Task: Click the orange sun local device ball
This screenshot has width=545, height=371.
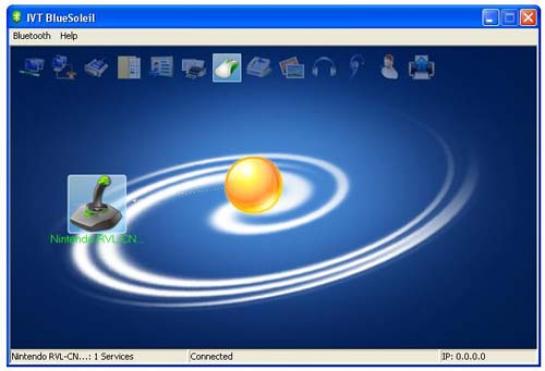Action: 253,185
